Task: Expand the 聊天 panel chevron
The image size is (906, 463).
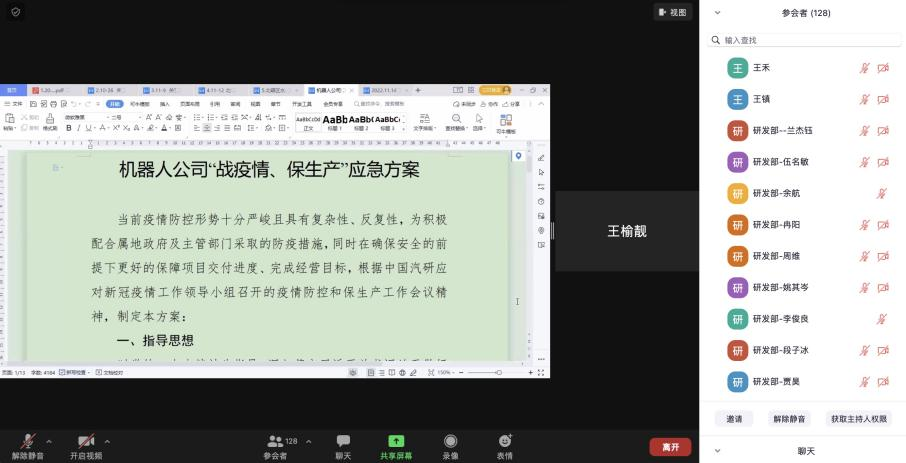Action: click(x=717, y=451)
